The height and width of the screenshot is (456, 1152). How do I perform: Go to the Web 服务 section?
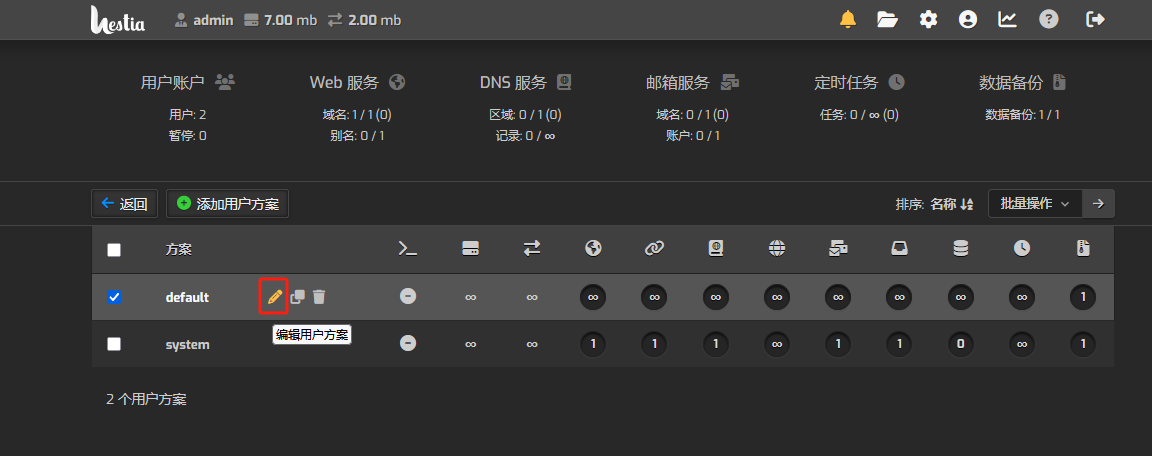pyautogui.click(x=357, y=82)
